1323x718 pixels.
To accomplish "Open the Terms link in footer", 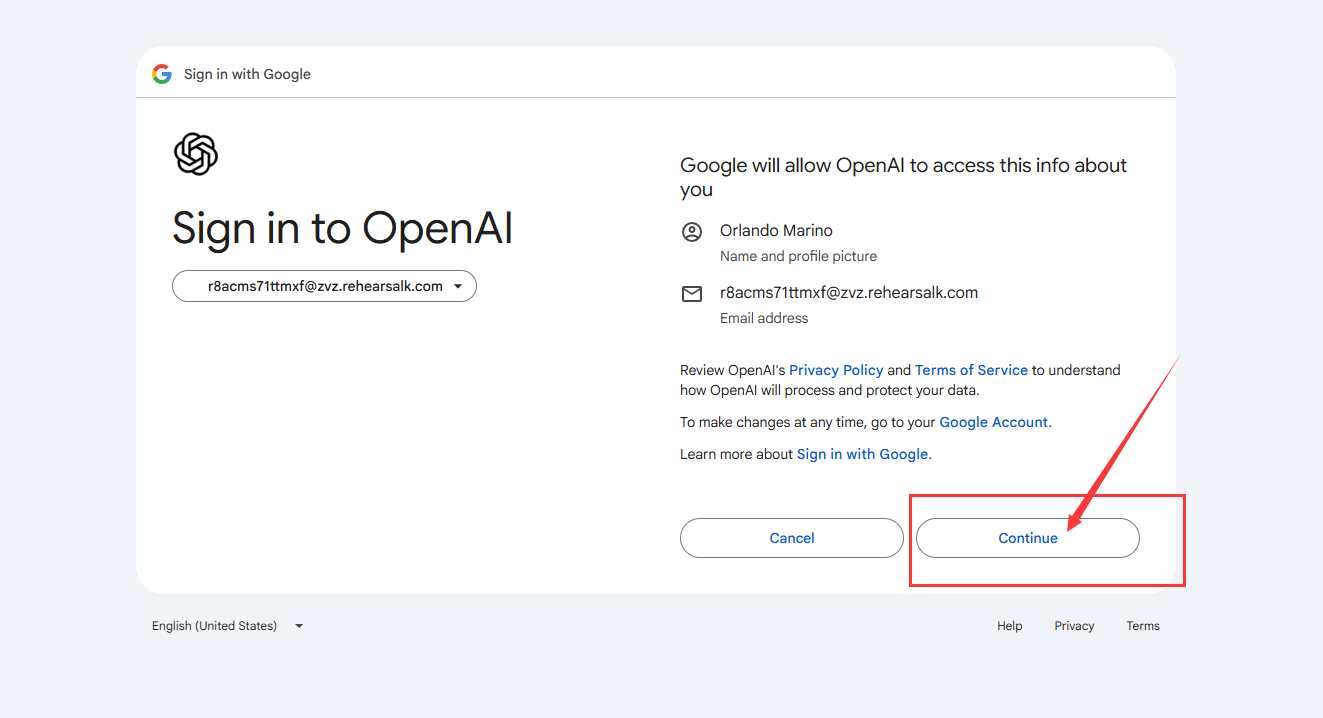I will click(1143, 626).
